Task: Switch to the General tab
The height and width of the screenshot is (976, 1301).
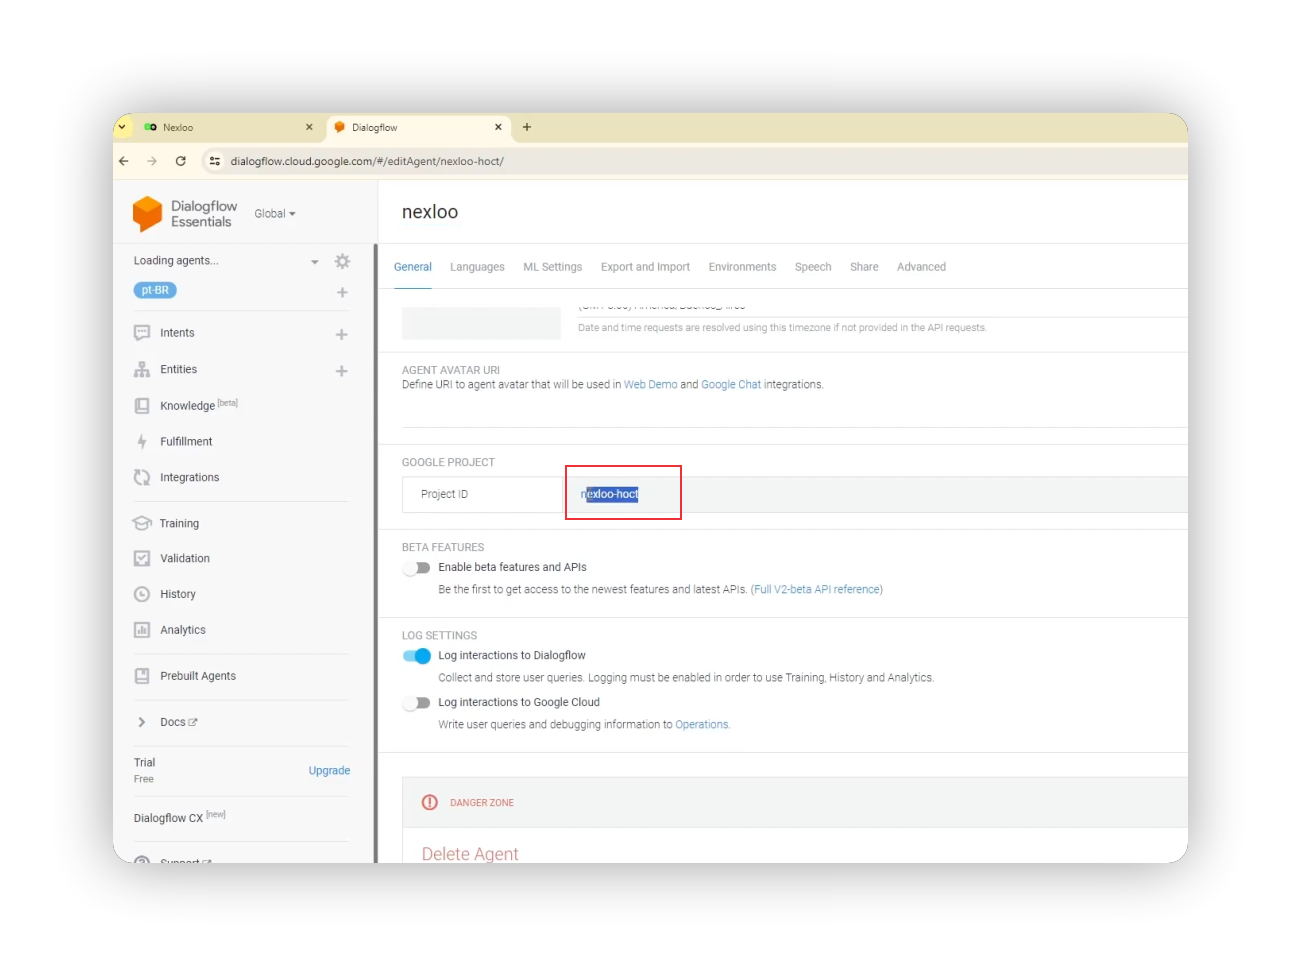Action: coord(413,267)
